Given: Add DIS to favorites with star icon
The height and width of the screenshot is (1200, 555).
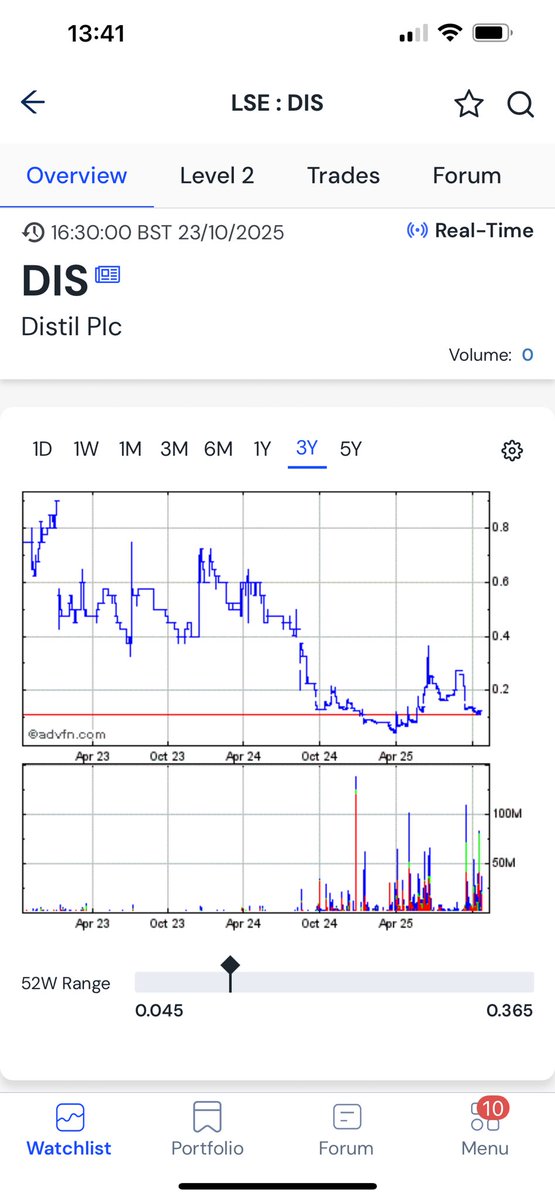Looking at the screenshot, I should [x=469, y=104].
